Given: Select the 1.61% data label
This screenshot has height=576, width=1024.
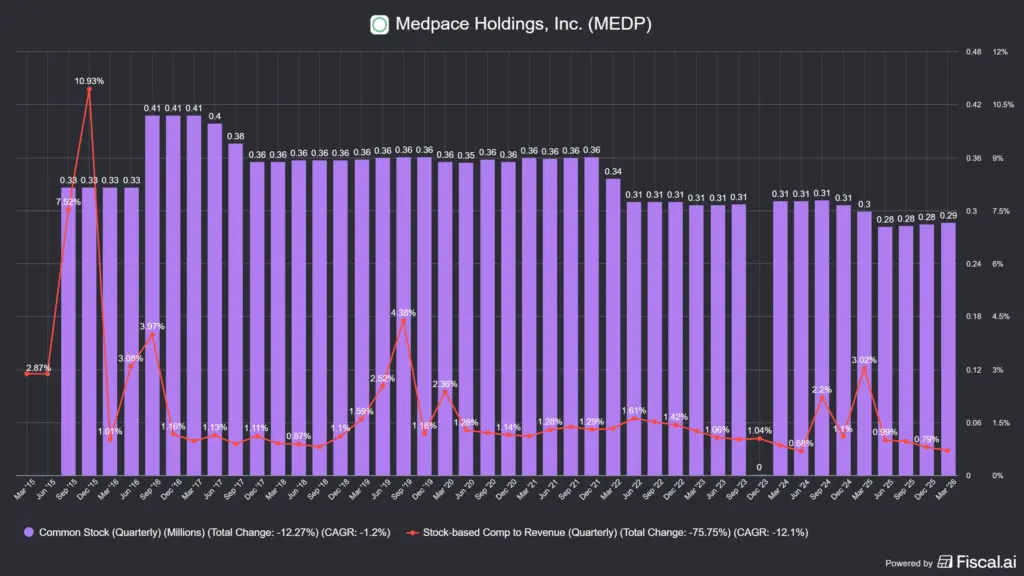Looking at the screenshot, I should point(633,411).
